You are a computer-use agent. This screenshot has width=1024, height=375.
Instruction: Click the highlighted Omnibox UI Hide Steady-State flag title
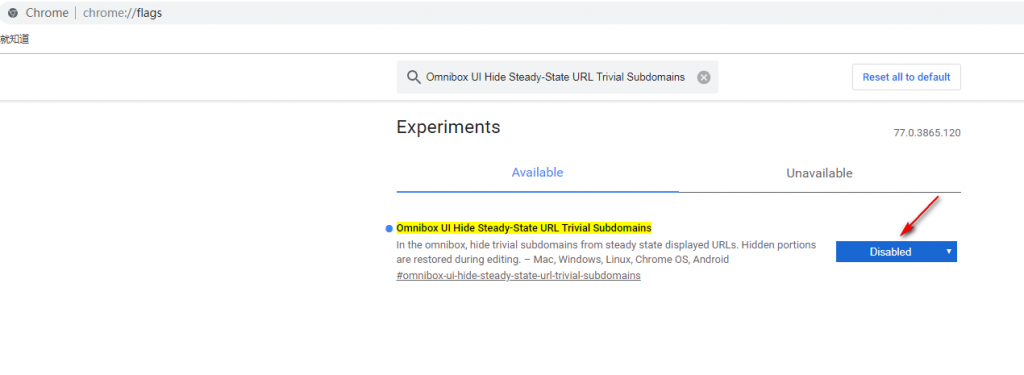pos(524,228)
